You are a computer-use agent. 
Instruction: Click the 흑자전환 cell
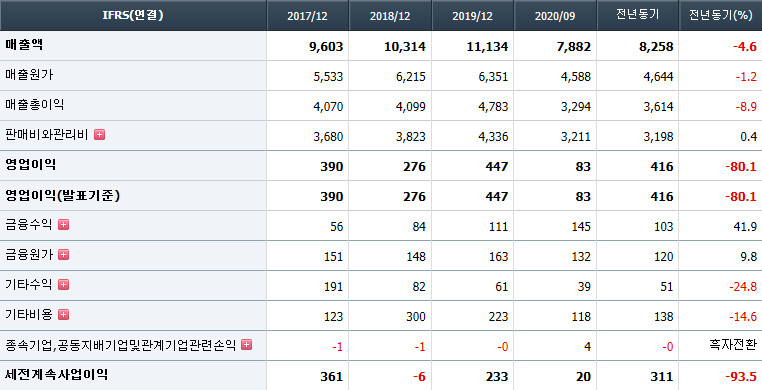click(x=733, y=345)
